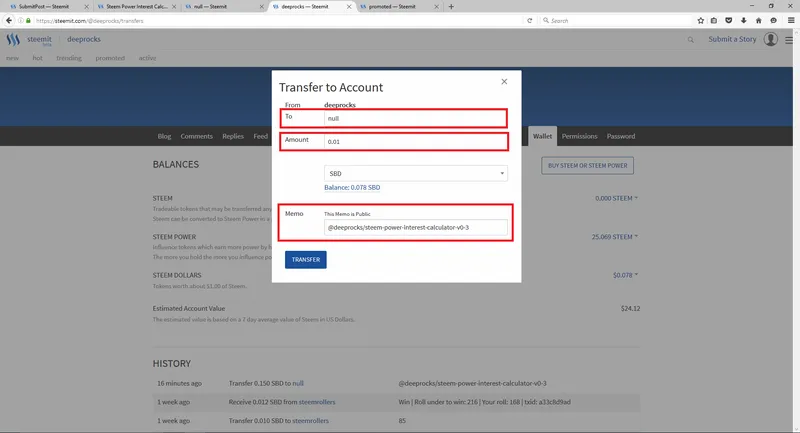
Task: Open the Comments tab
Action: pyautogui.click(x=196, y=136)
